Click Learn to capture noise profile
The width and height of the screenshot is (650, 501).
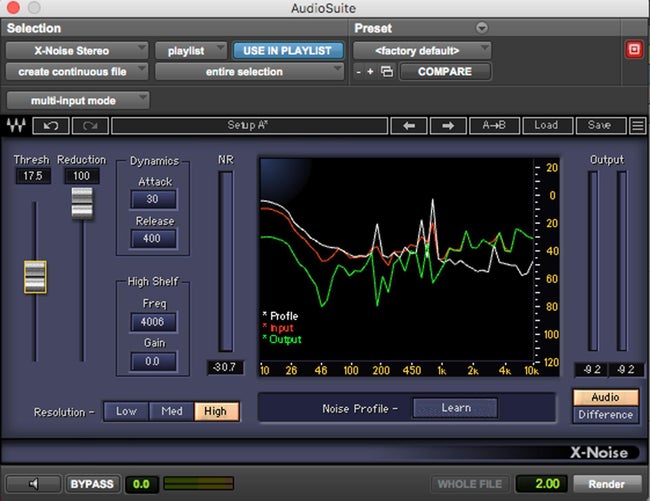[x=456, y=408]
